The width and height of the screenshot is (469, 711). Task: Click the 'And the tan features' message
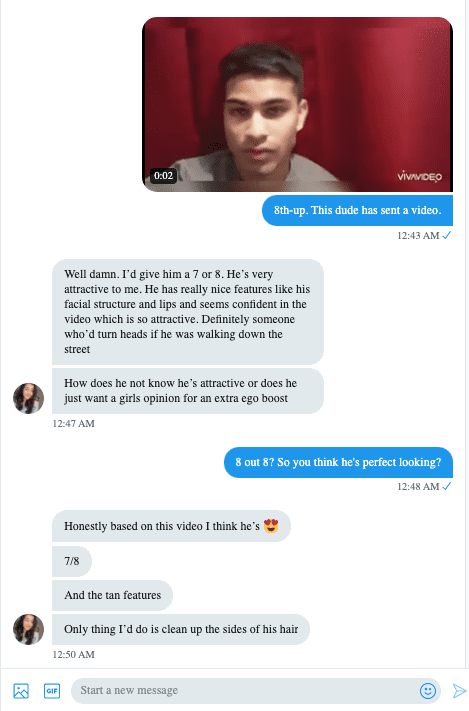pos(112,595)
